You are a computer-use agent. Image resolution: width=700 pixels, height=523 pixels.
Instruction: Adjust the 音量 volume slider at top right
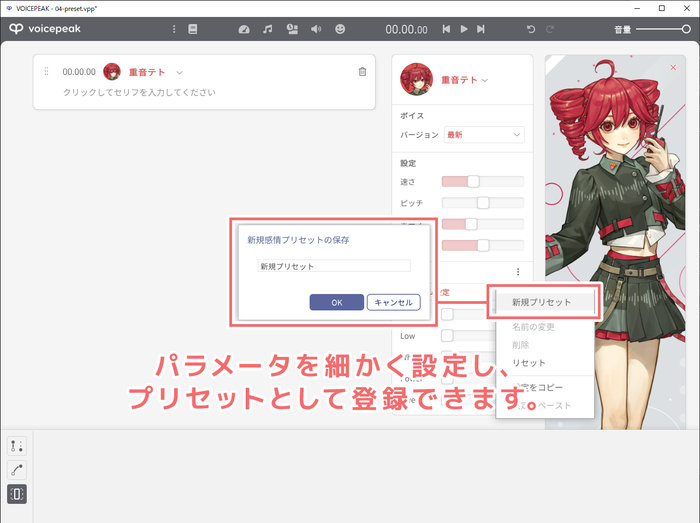[x=663, y=29]
